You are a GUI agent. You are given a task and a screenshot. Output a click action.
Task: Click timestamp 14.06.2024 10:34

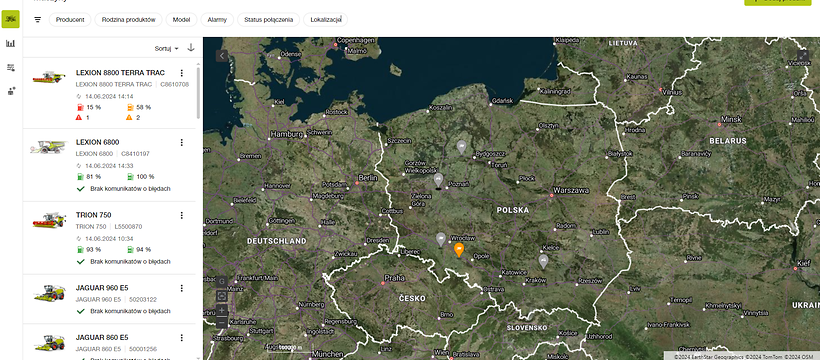pyautogui.click(x=110, y=239)
